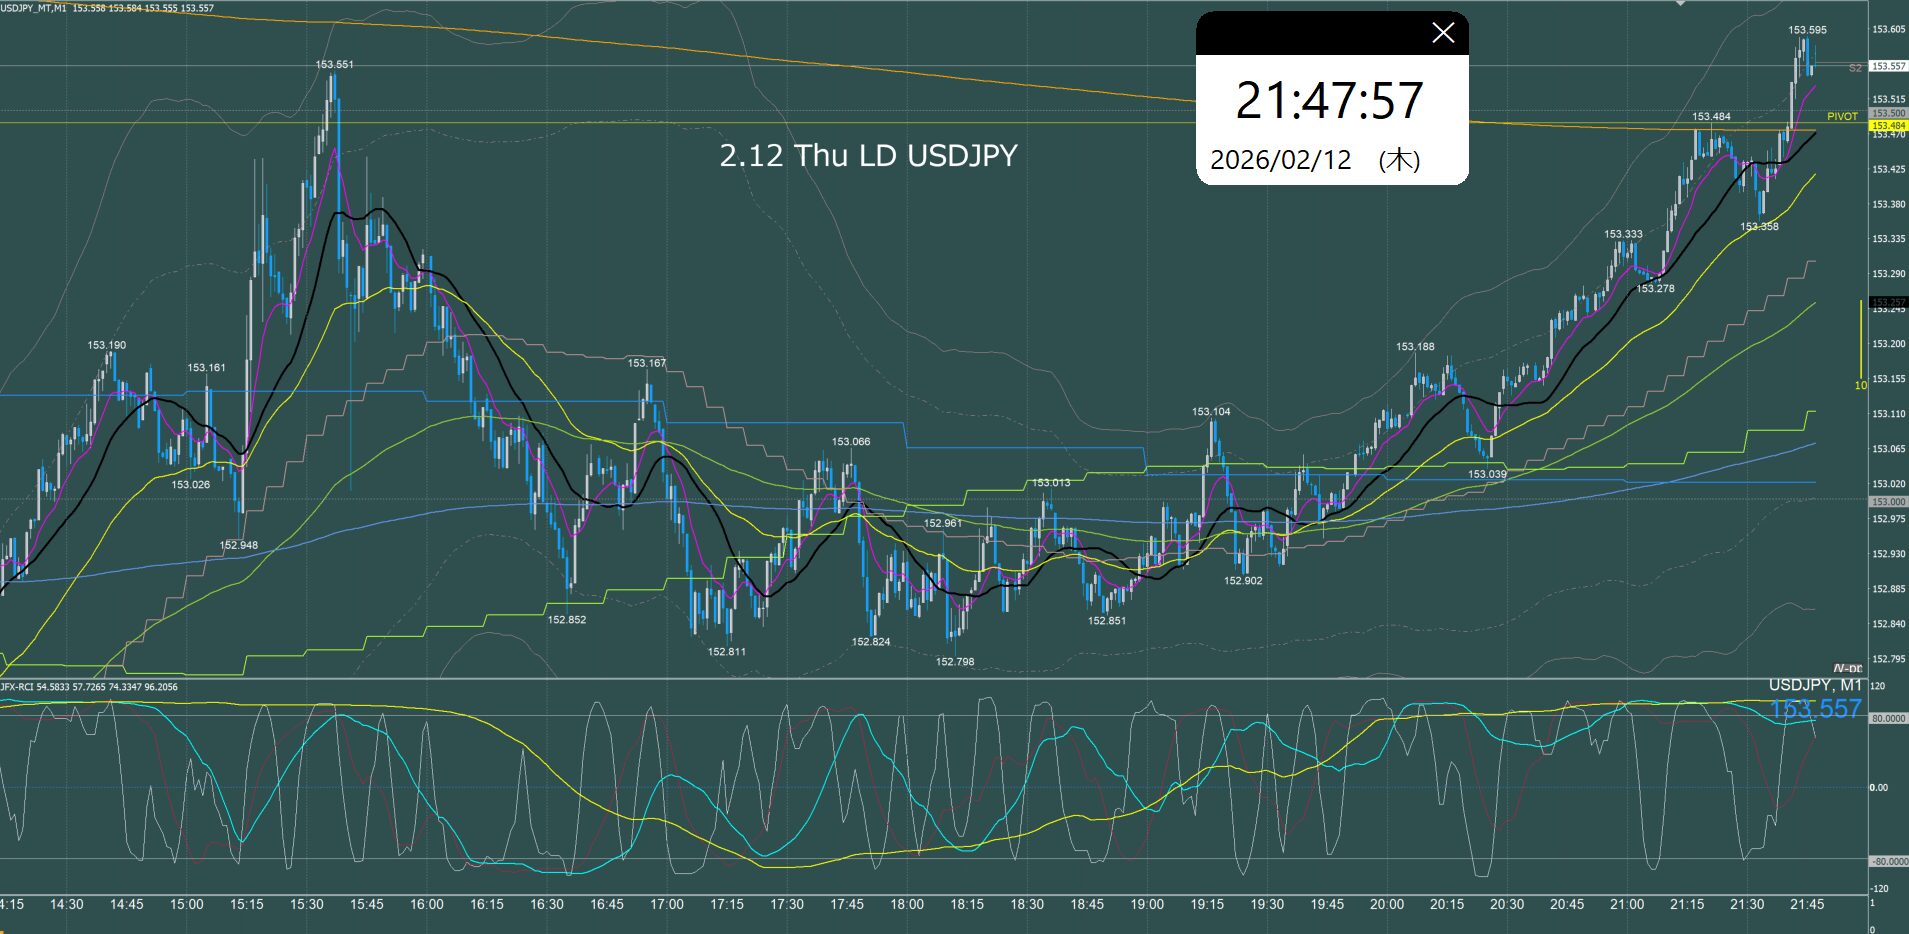Click the JFX-RCI indicator label
The width and height of the screenshot is (1909, 934).
click(17, 687)
